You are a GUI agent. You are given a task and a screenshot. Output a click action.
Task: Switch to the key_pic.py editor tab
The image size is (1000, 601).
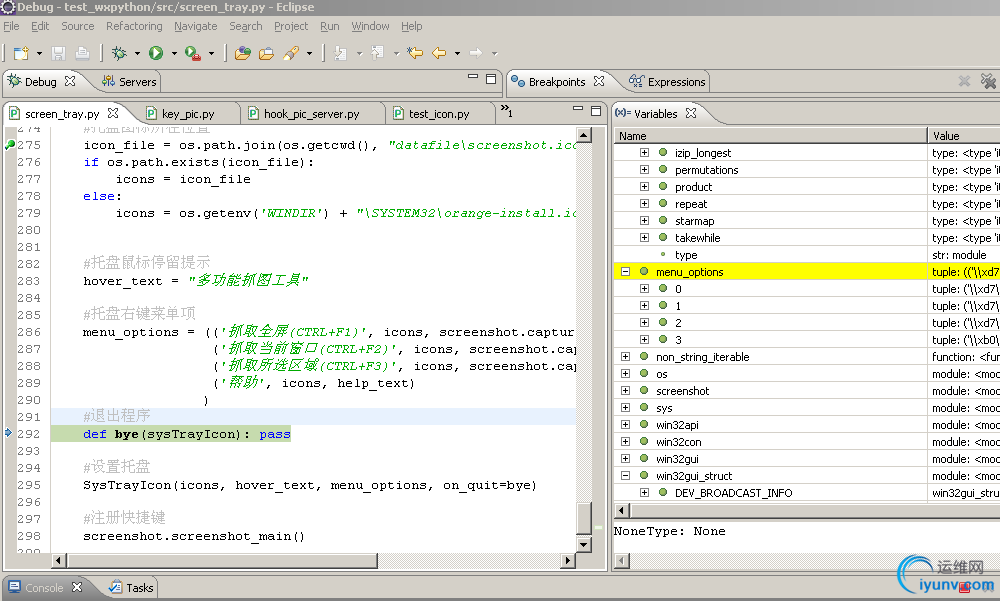point(188,114)
